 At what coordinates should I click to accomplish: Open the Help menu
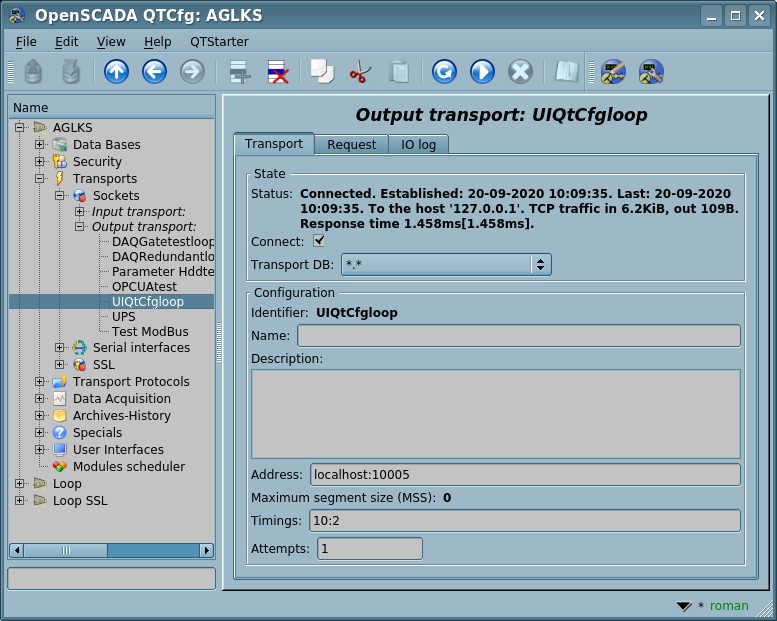click(x=158, y=42)
